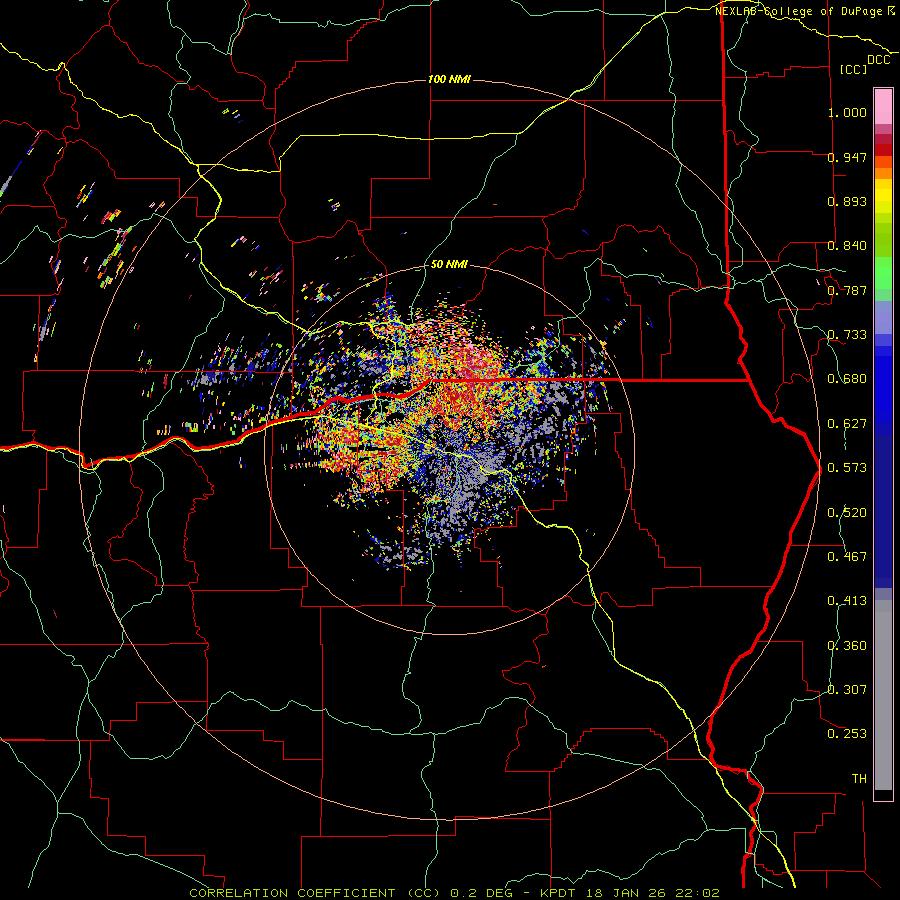Image resolution: width=900 pixels, height=900 pixels.
Task: Click the 0.413 value on the color scale
Action: 847,601
